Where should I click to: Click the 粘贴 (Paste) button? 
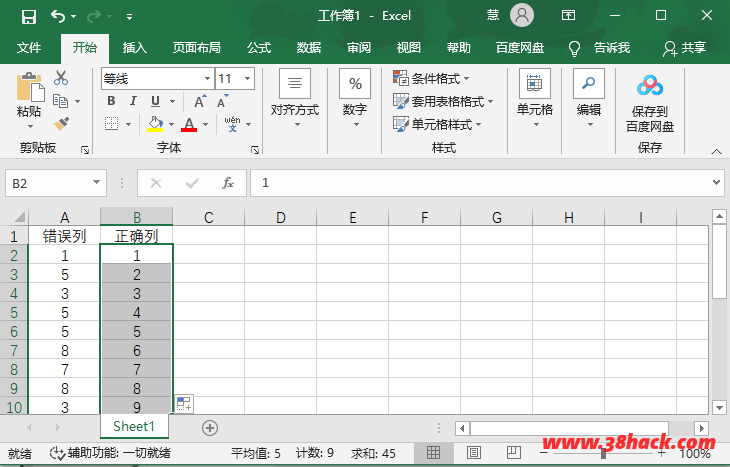(29, 100)
